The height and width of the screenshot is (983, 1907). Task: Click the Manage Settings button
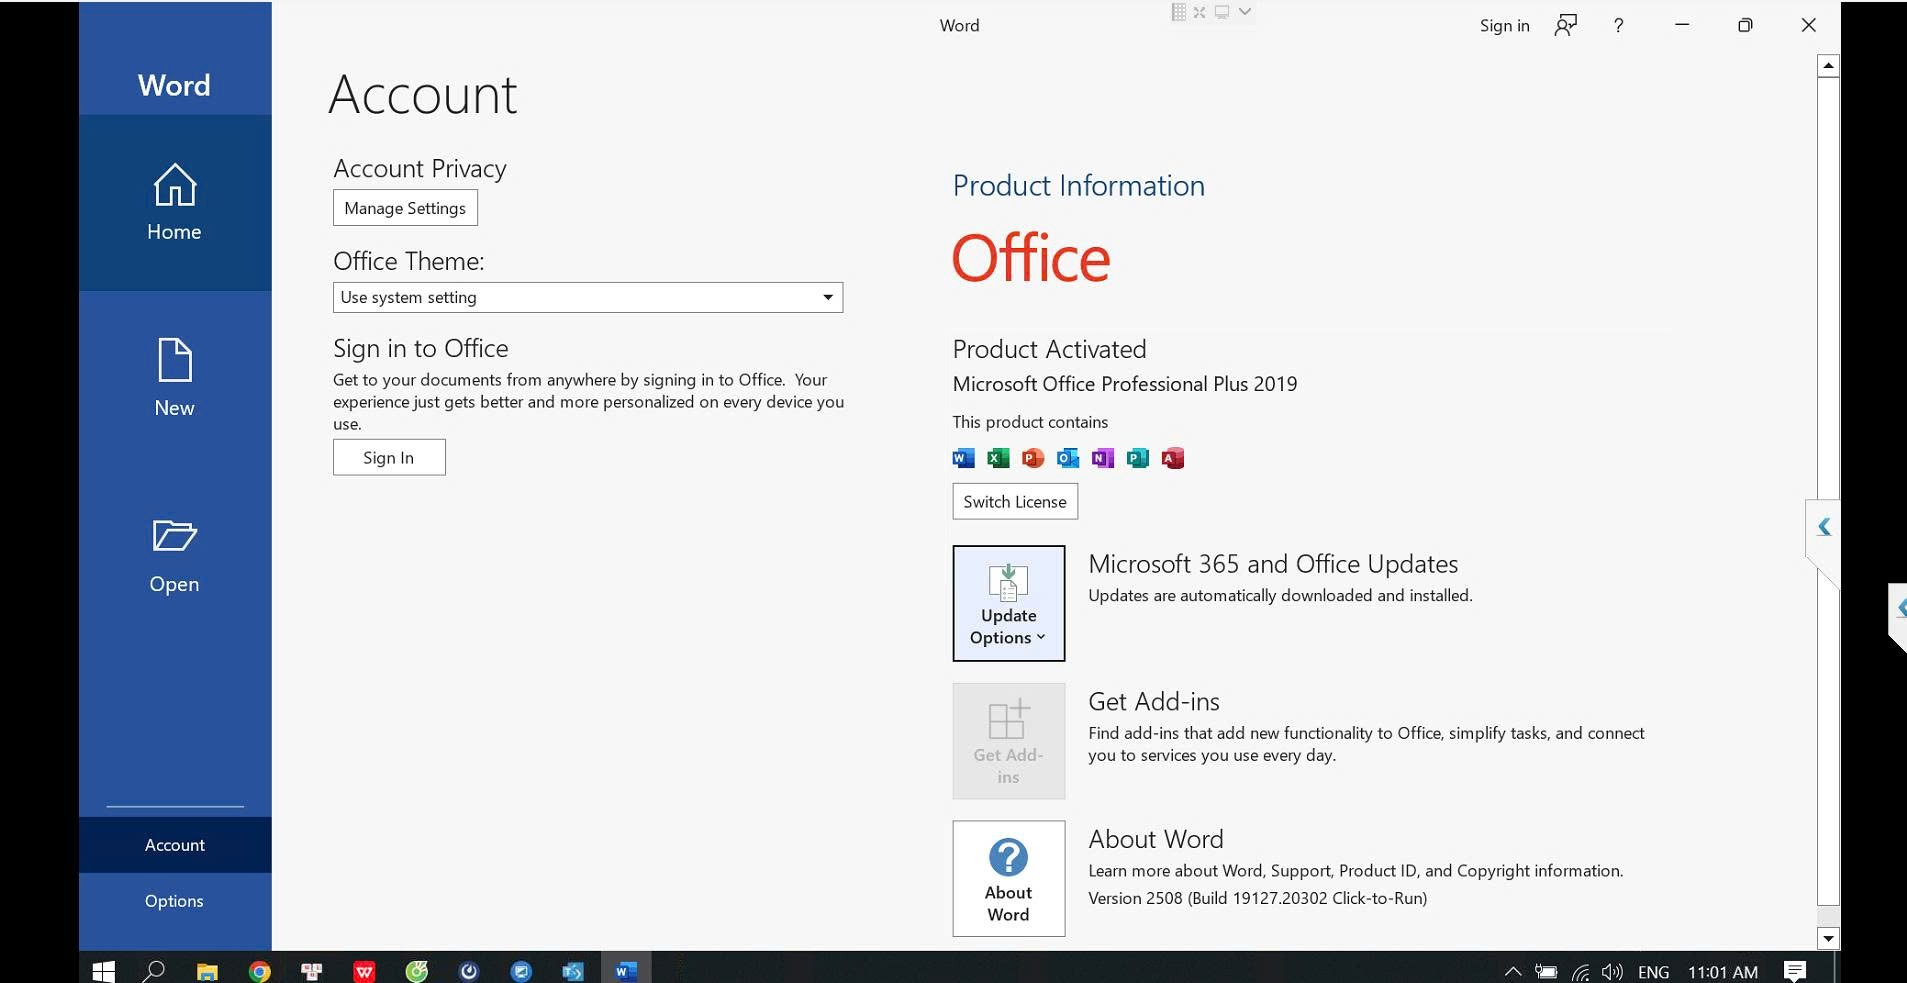405,208
